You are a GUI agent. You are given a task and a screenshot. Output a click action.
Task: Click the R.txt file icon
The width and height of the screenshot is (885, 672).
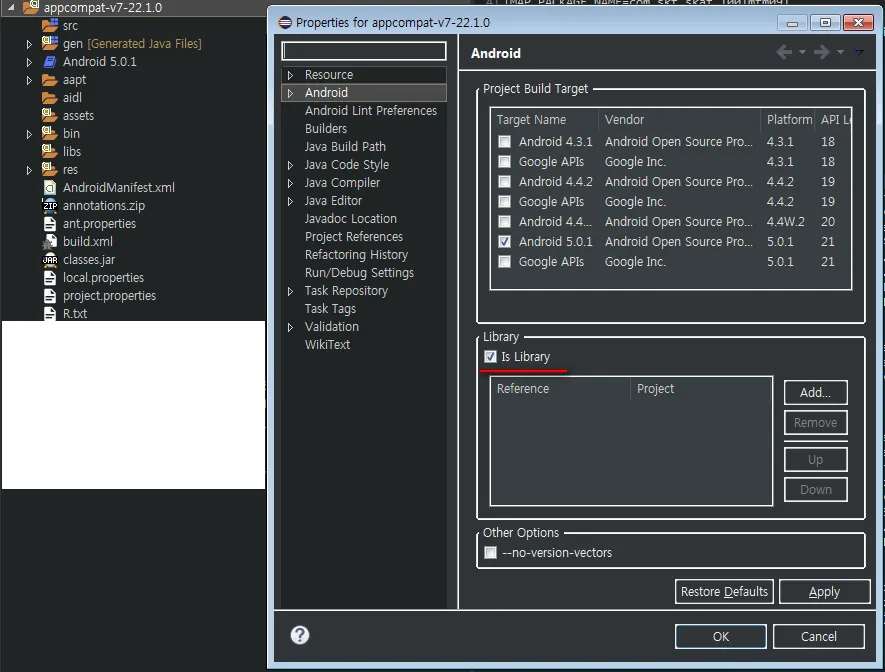[x=50, y=314]
